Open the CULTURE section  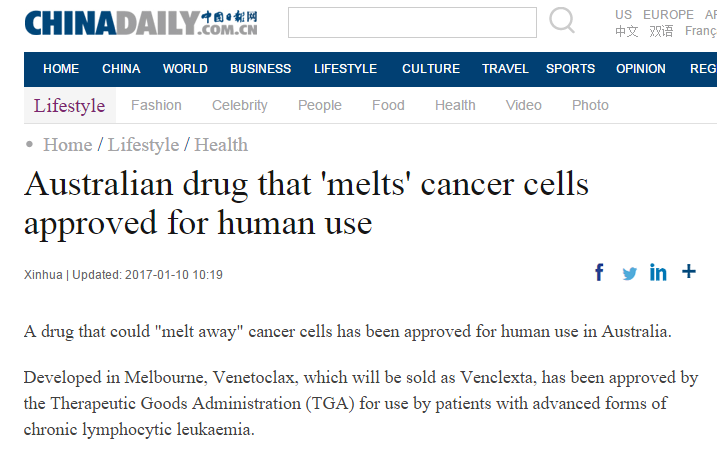[430, 69]
